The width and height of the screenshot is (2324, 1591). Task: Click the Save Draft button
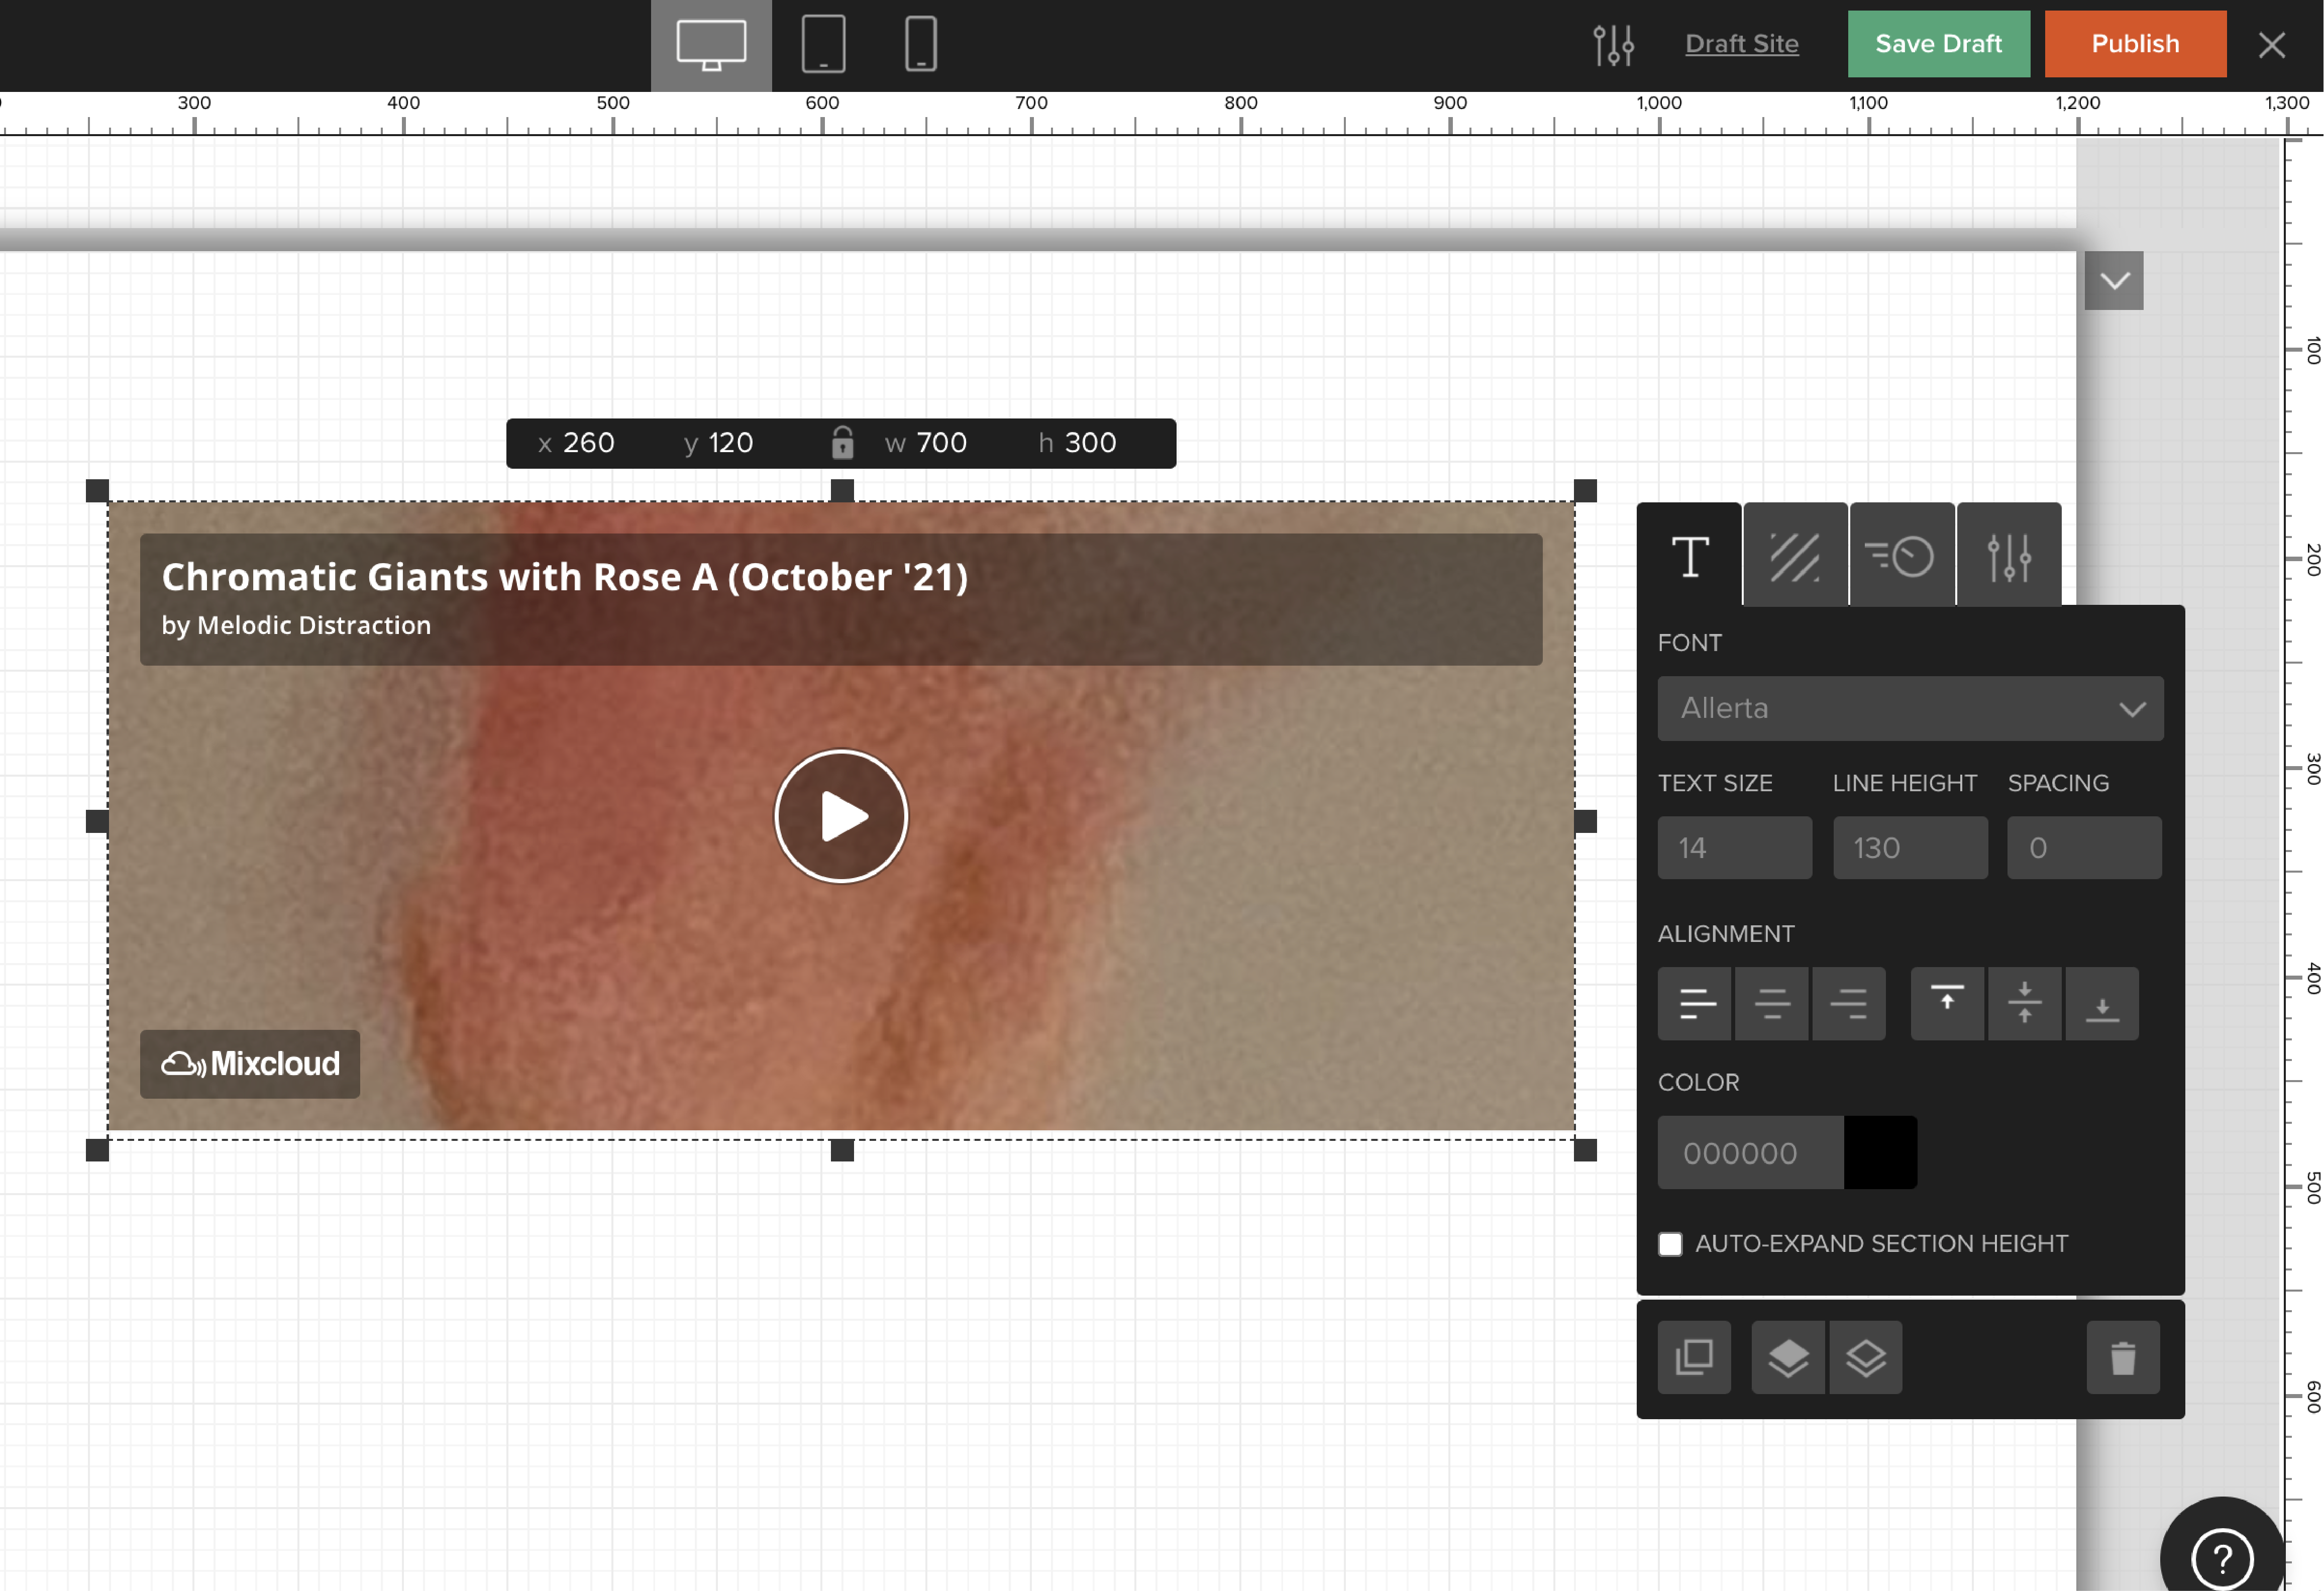point(1937,44)
